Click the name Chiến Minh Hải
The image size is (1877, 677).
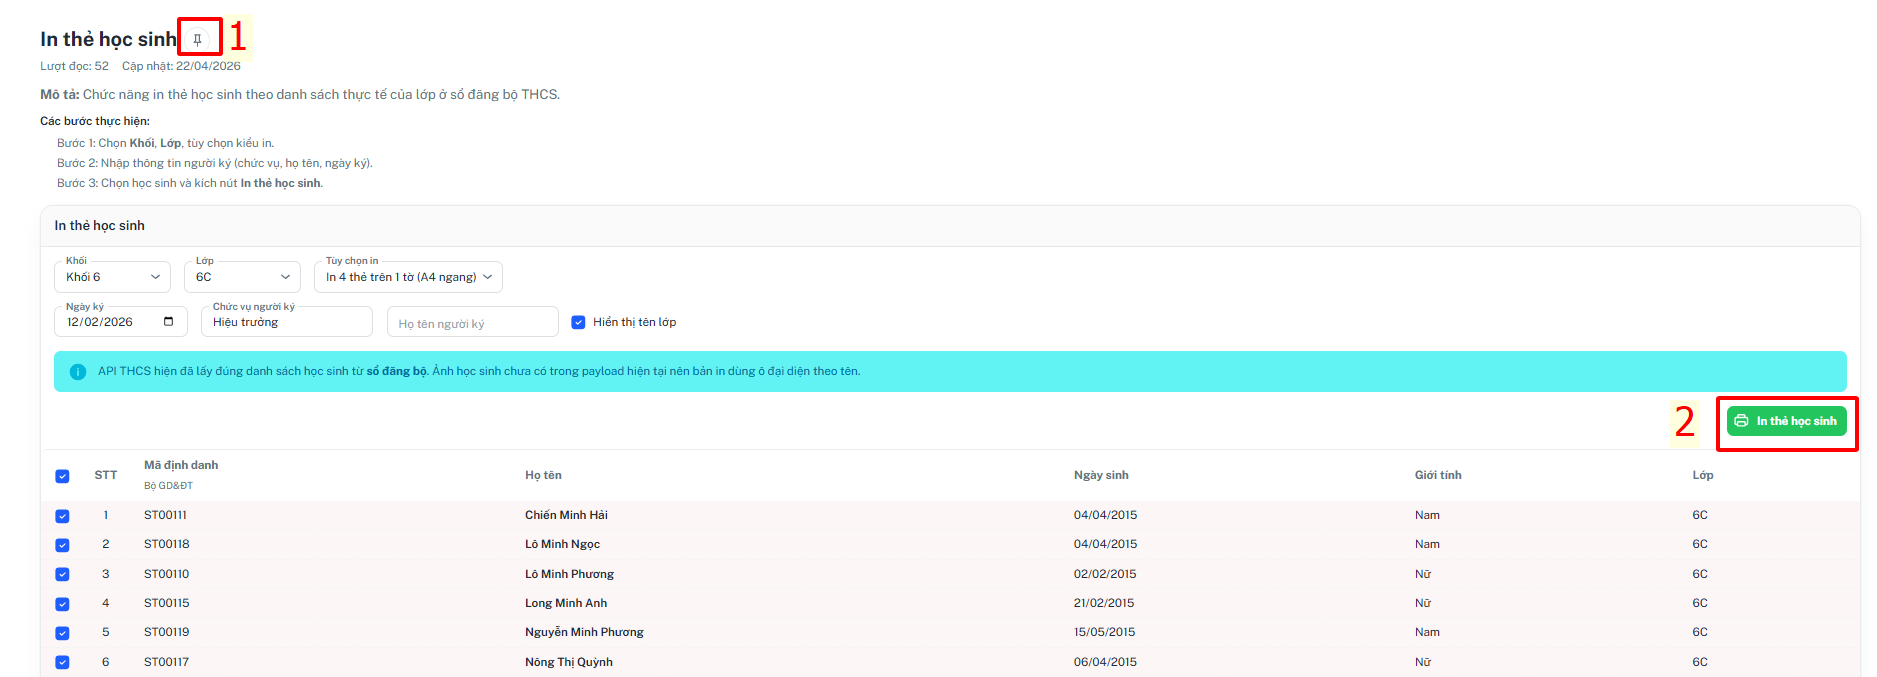coord(566,515)
